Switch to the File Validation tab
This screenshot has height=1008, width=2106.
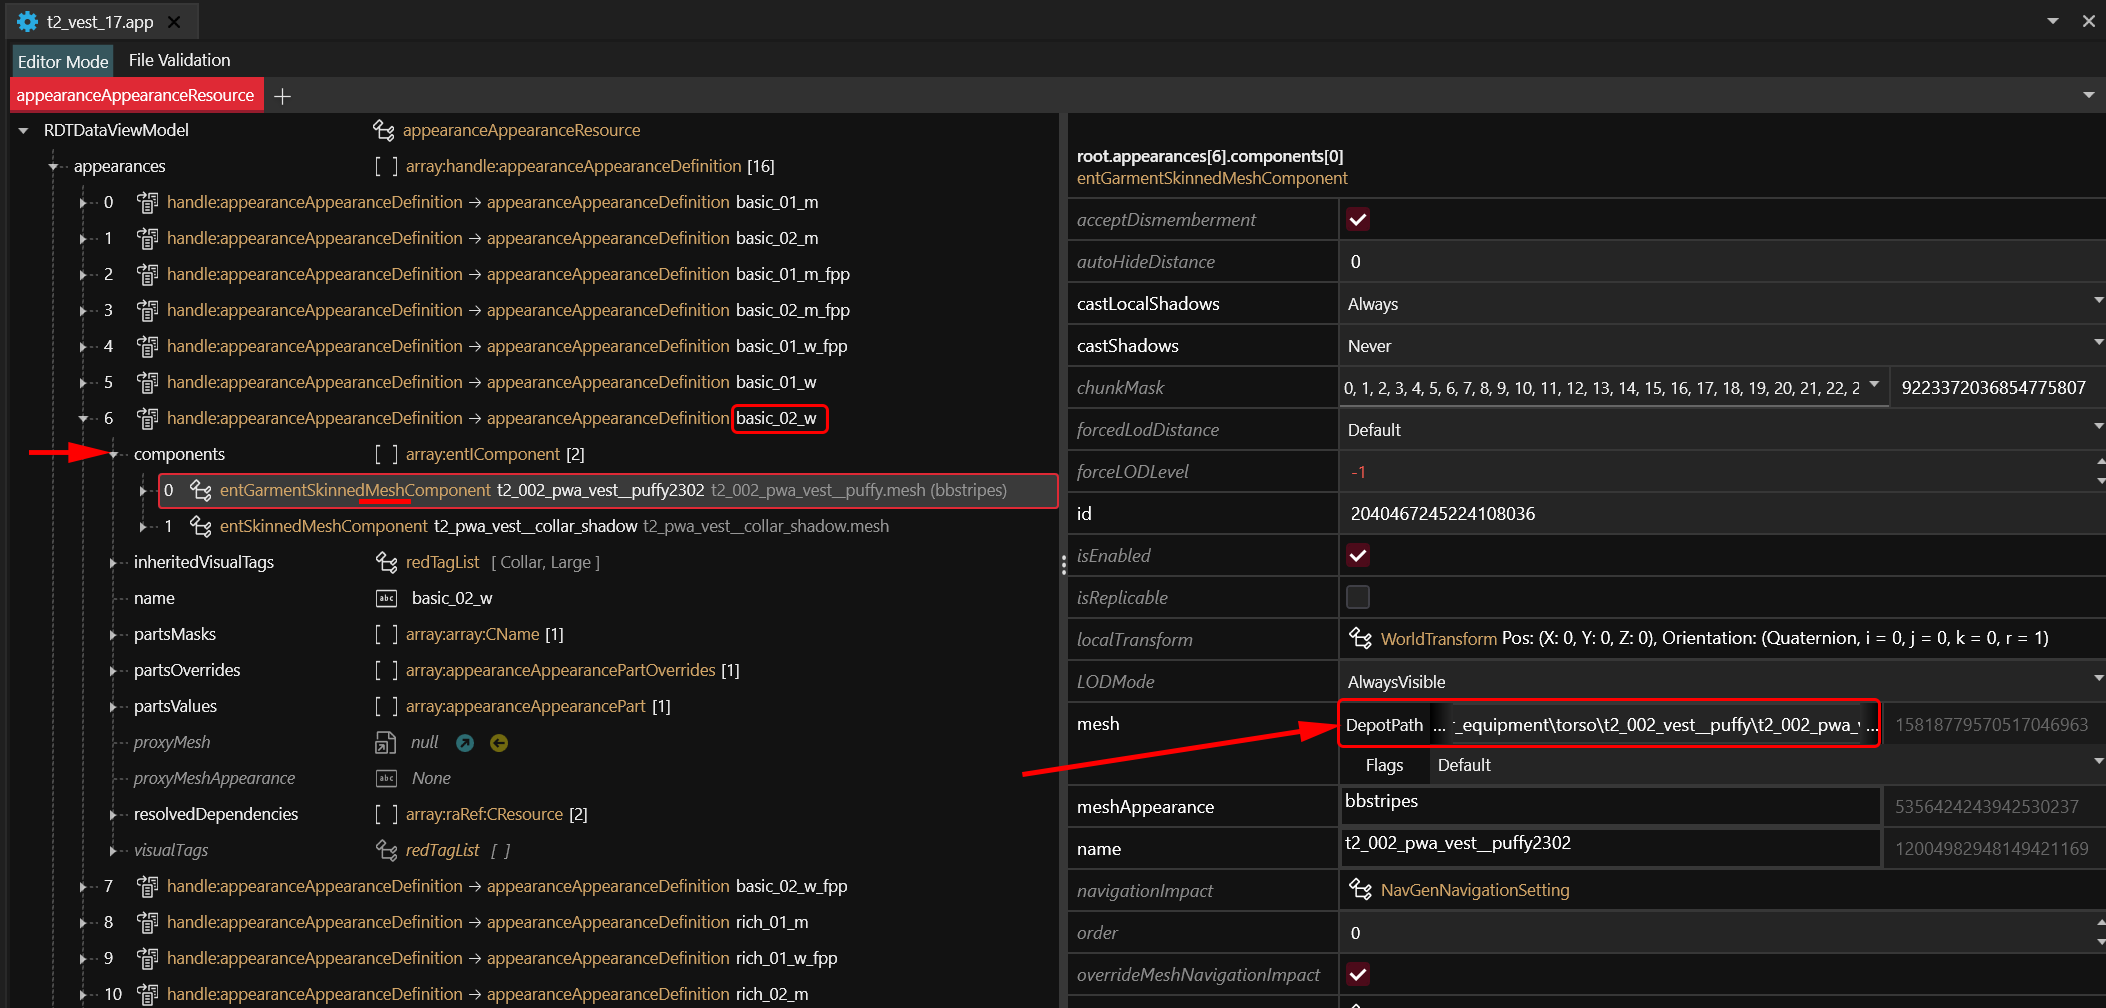179,60
